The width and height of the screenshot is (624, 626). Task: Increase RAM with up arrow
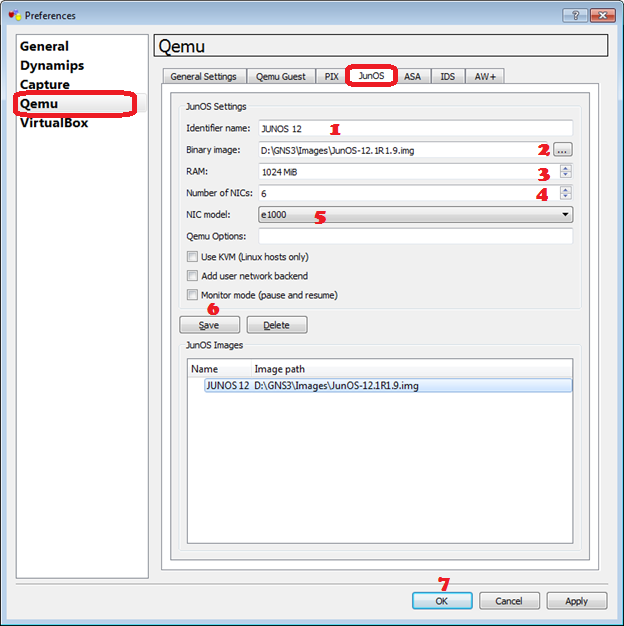point(565,168)
